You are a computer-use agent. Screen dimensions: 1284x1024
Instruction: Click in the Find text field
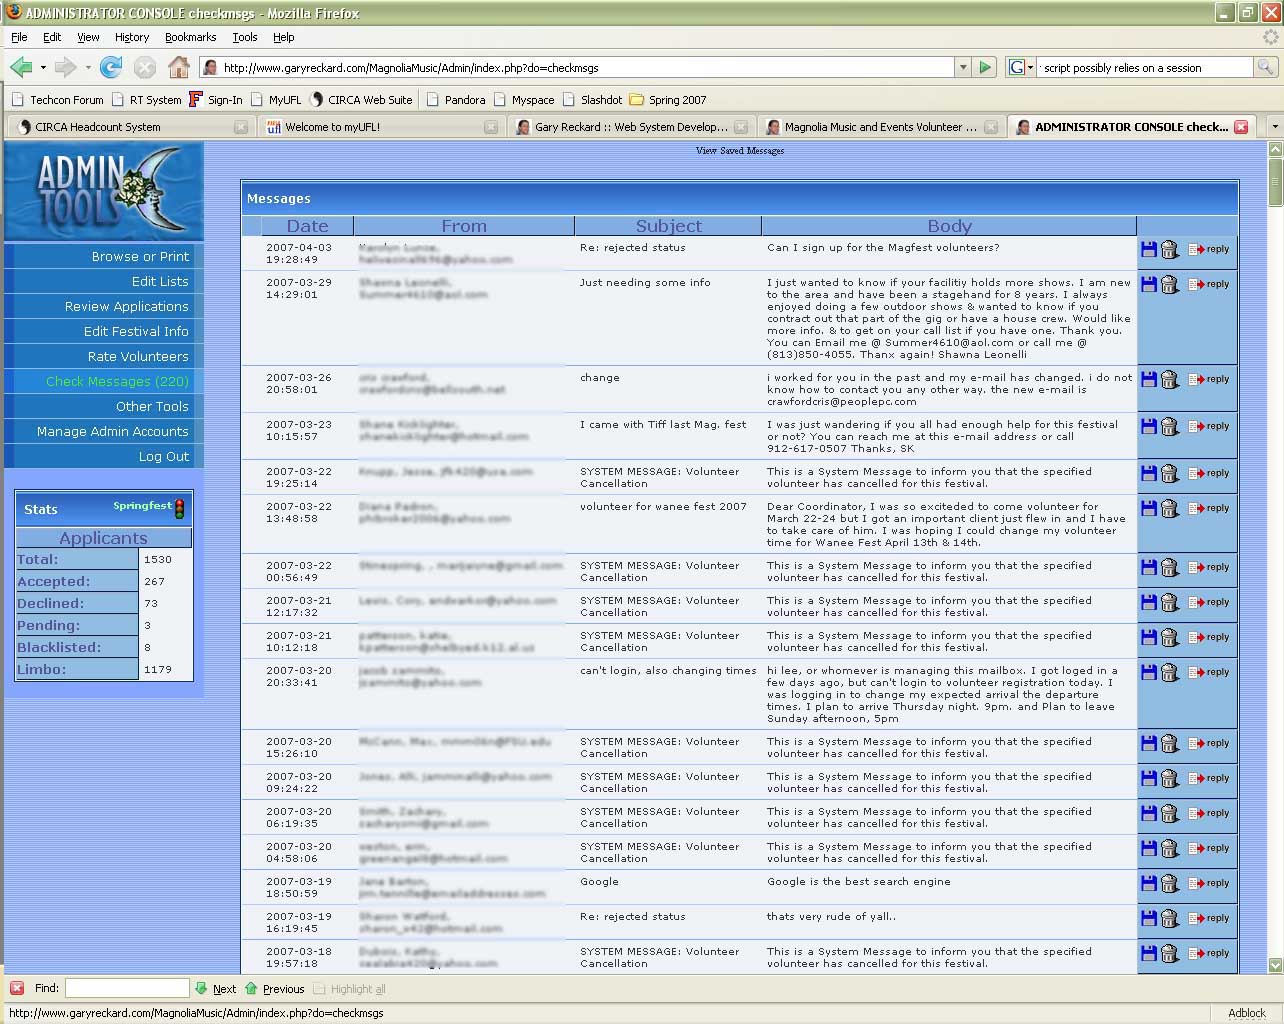[127, 988]
